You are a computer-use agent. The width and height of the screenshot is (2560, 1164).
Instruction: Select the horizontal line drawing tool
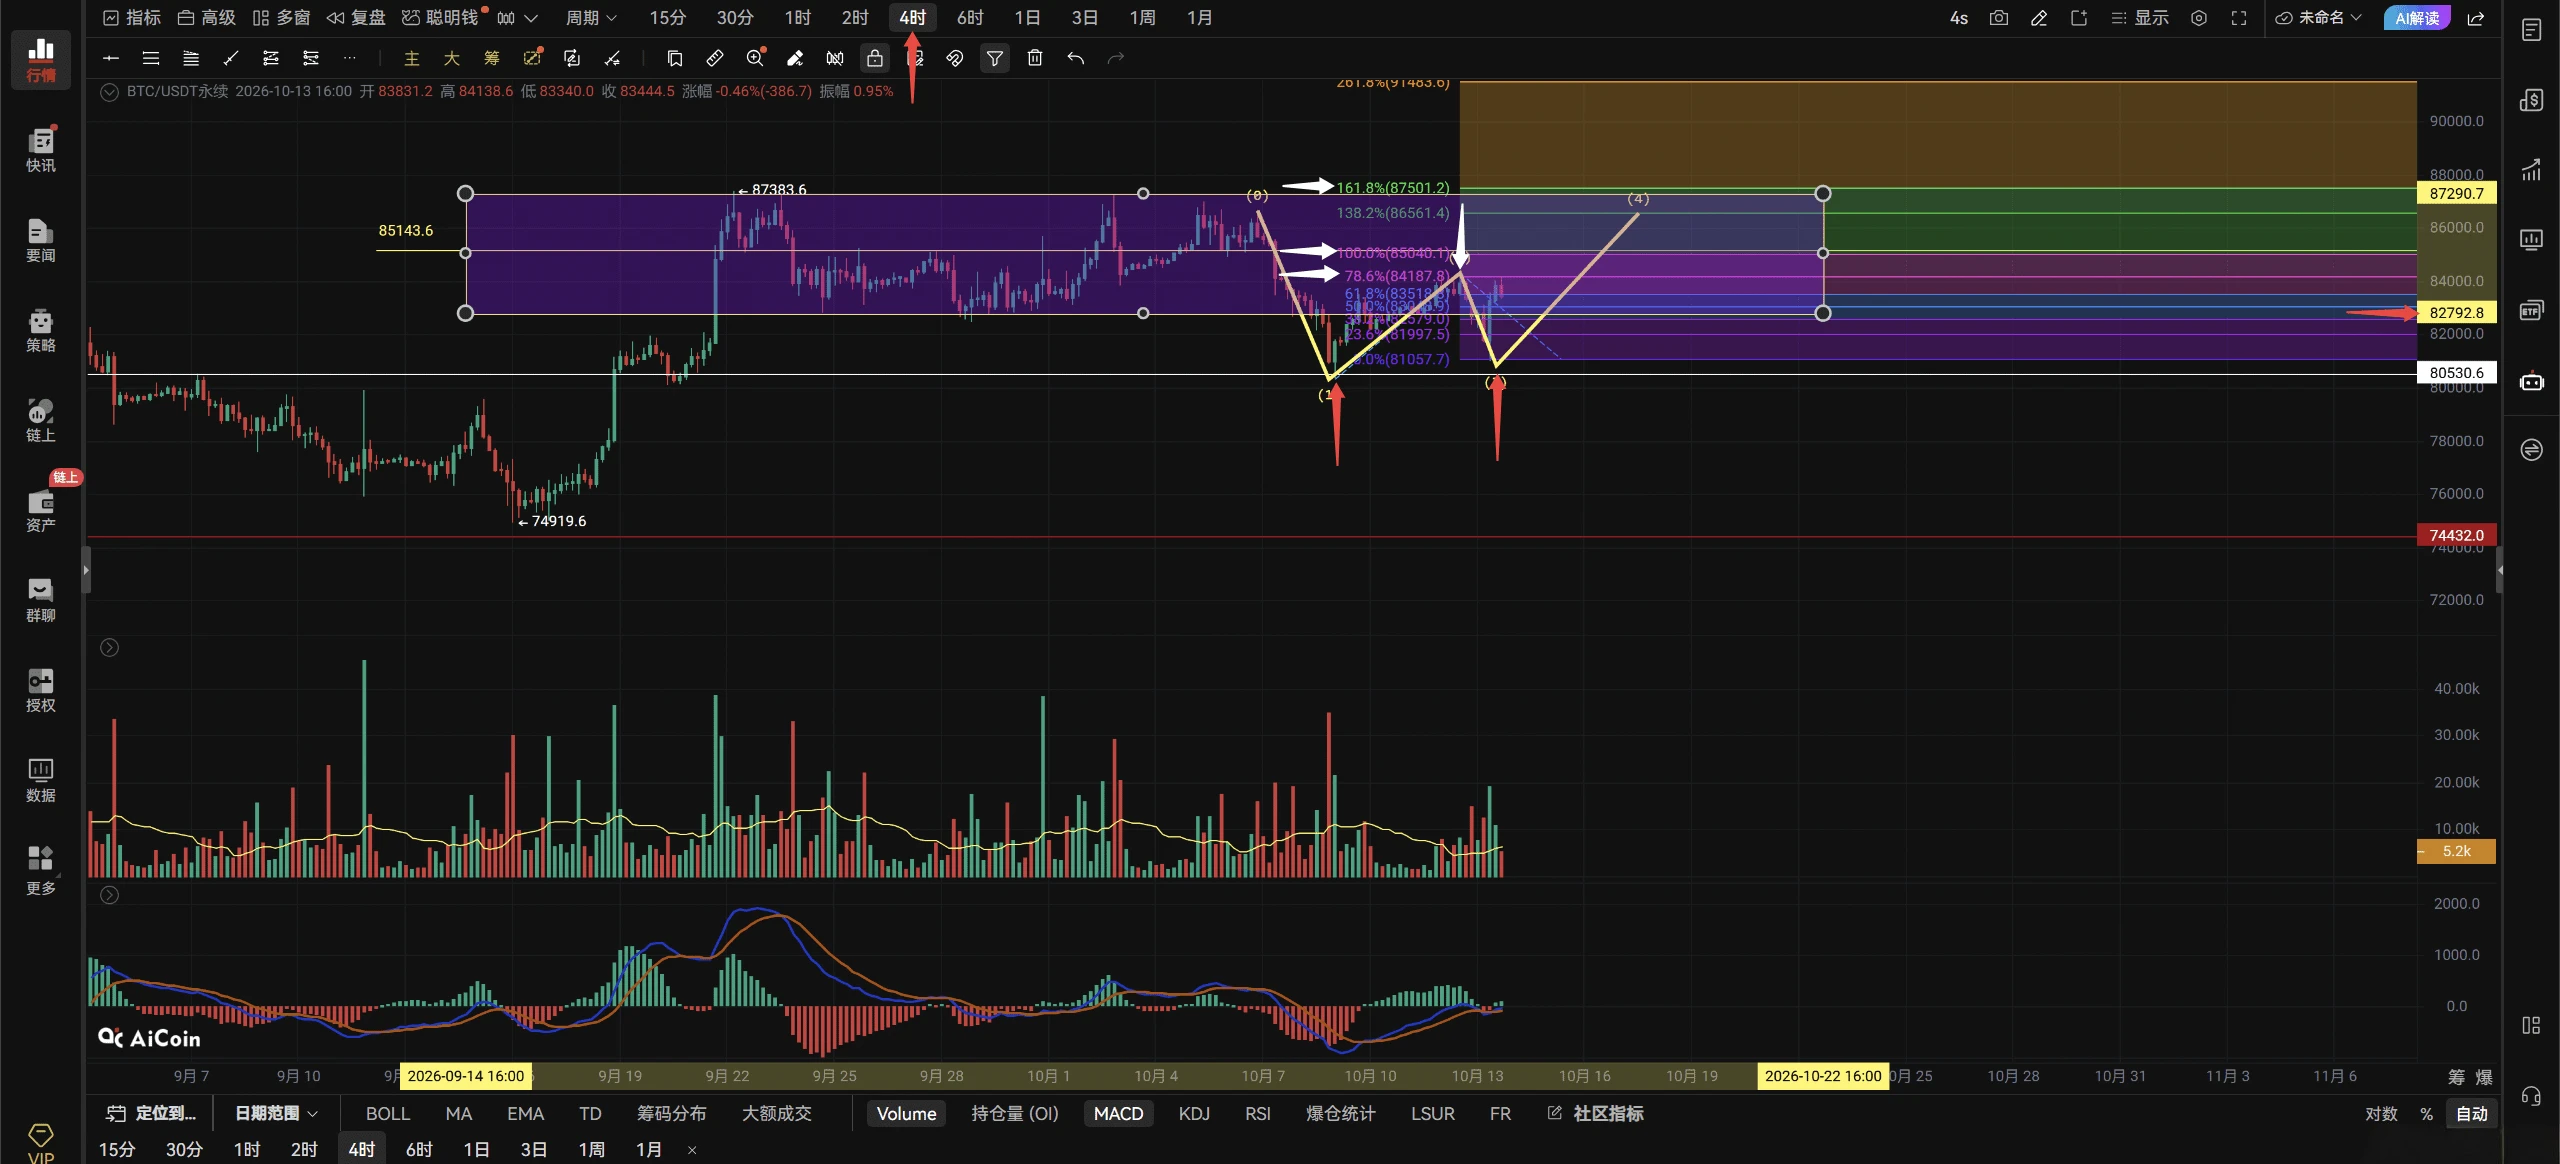tap(111, 58)
